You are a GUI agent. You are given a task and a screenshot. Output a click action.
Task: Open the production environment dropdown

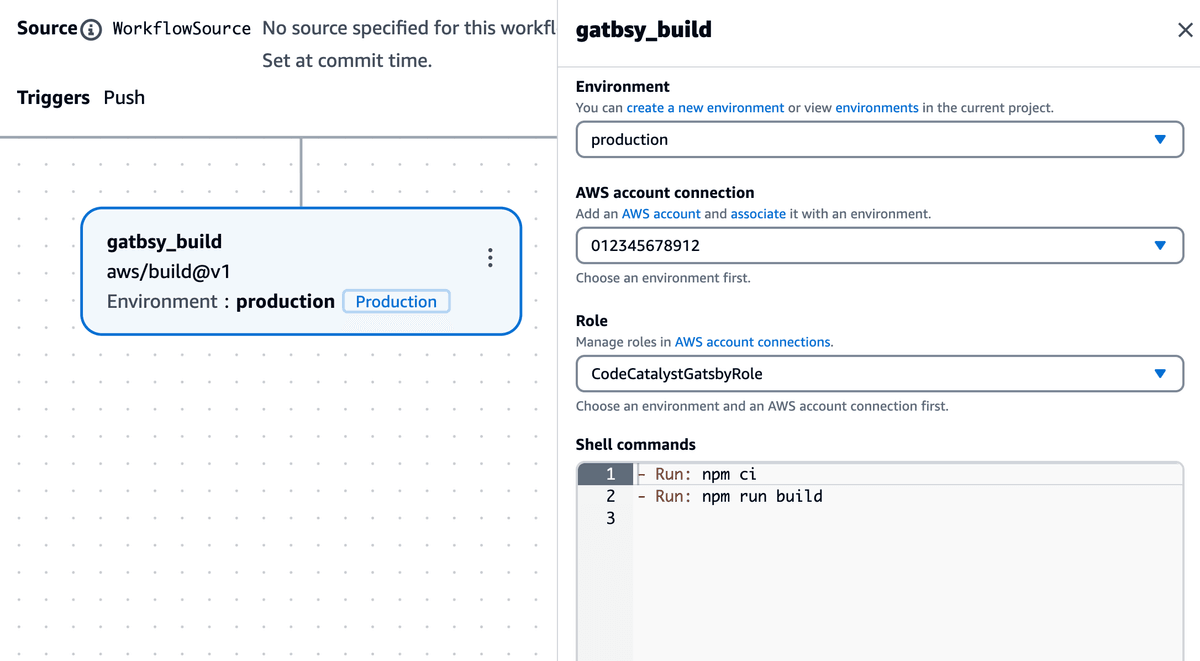point(880,139)
